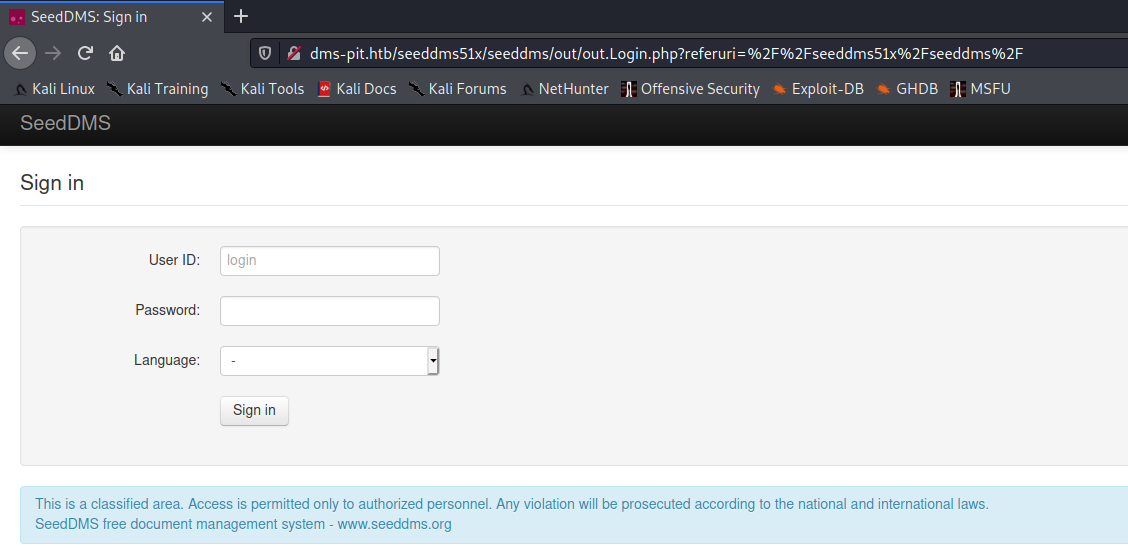Select the SeedDMS: Sign in browser tab
This screenshot has height=558, width=1128.
(112, 17)
